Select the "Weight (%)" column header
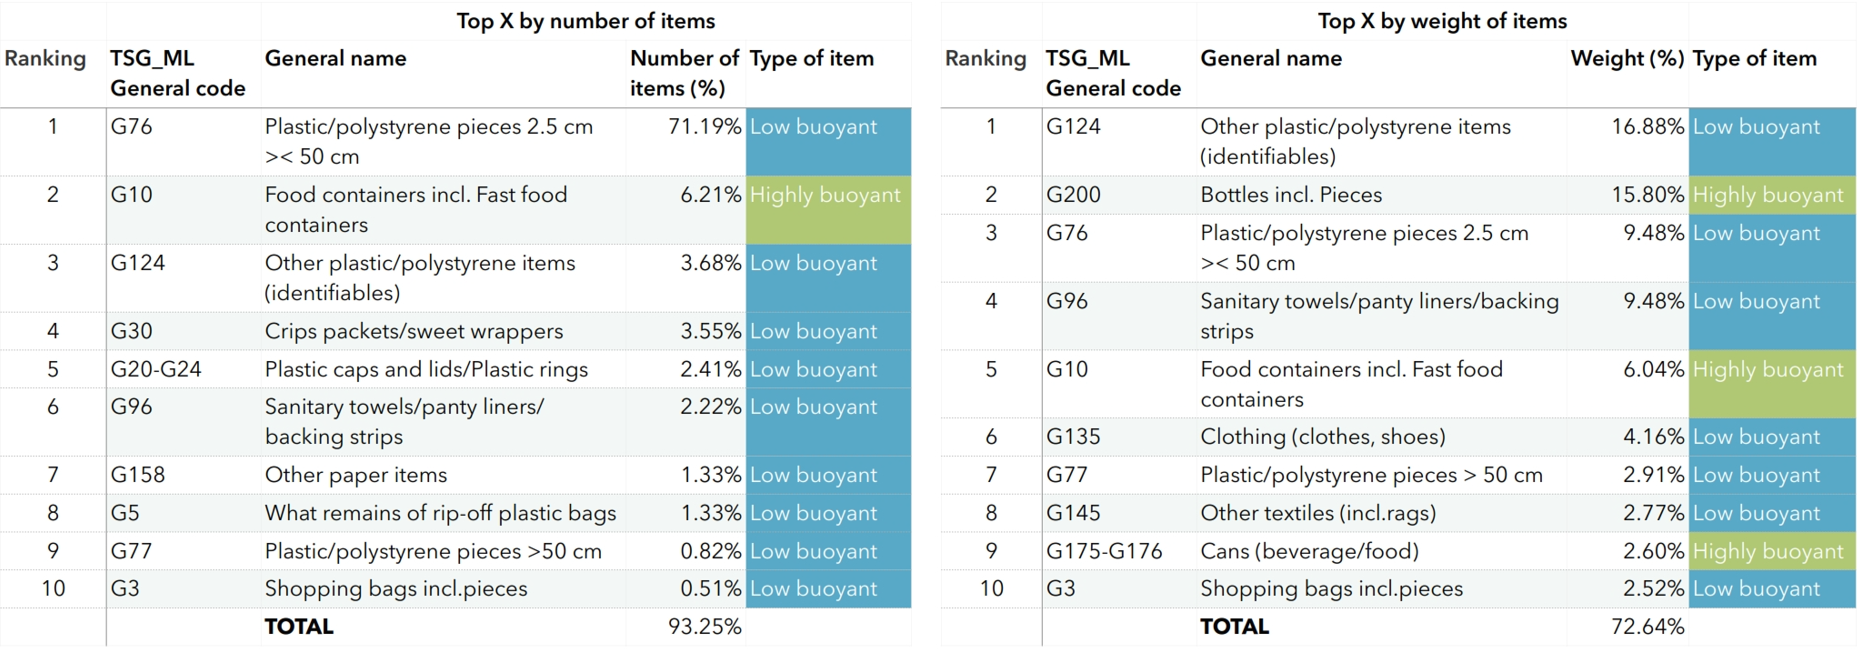 coord(1627,58)
